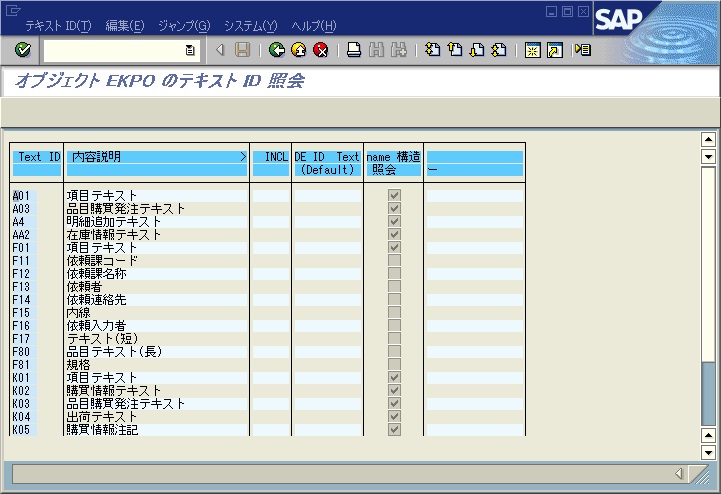Expand status bar arrow at bottom right
Image resolution: width=721 pixels, height=494 pixels.
tap(680, 473)
